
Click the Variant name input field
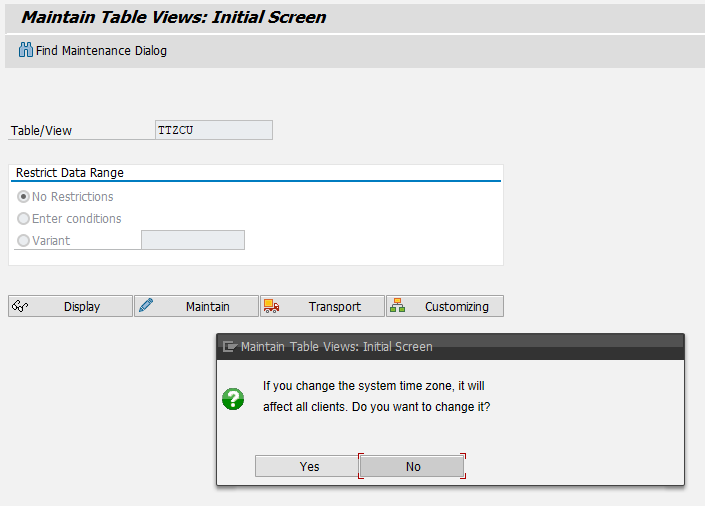click(x=193, y=240)
